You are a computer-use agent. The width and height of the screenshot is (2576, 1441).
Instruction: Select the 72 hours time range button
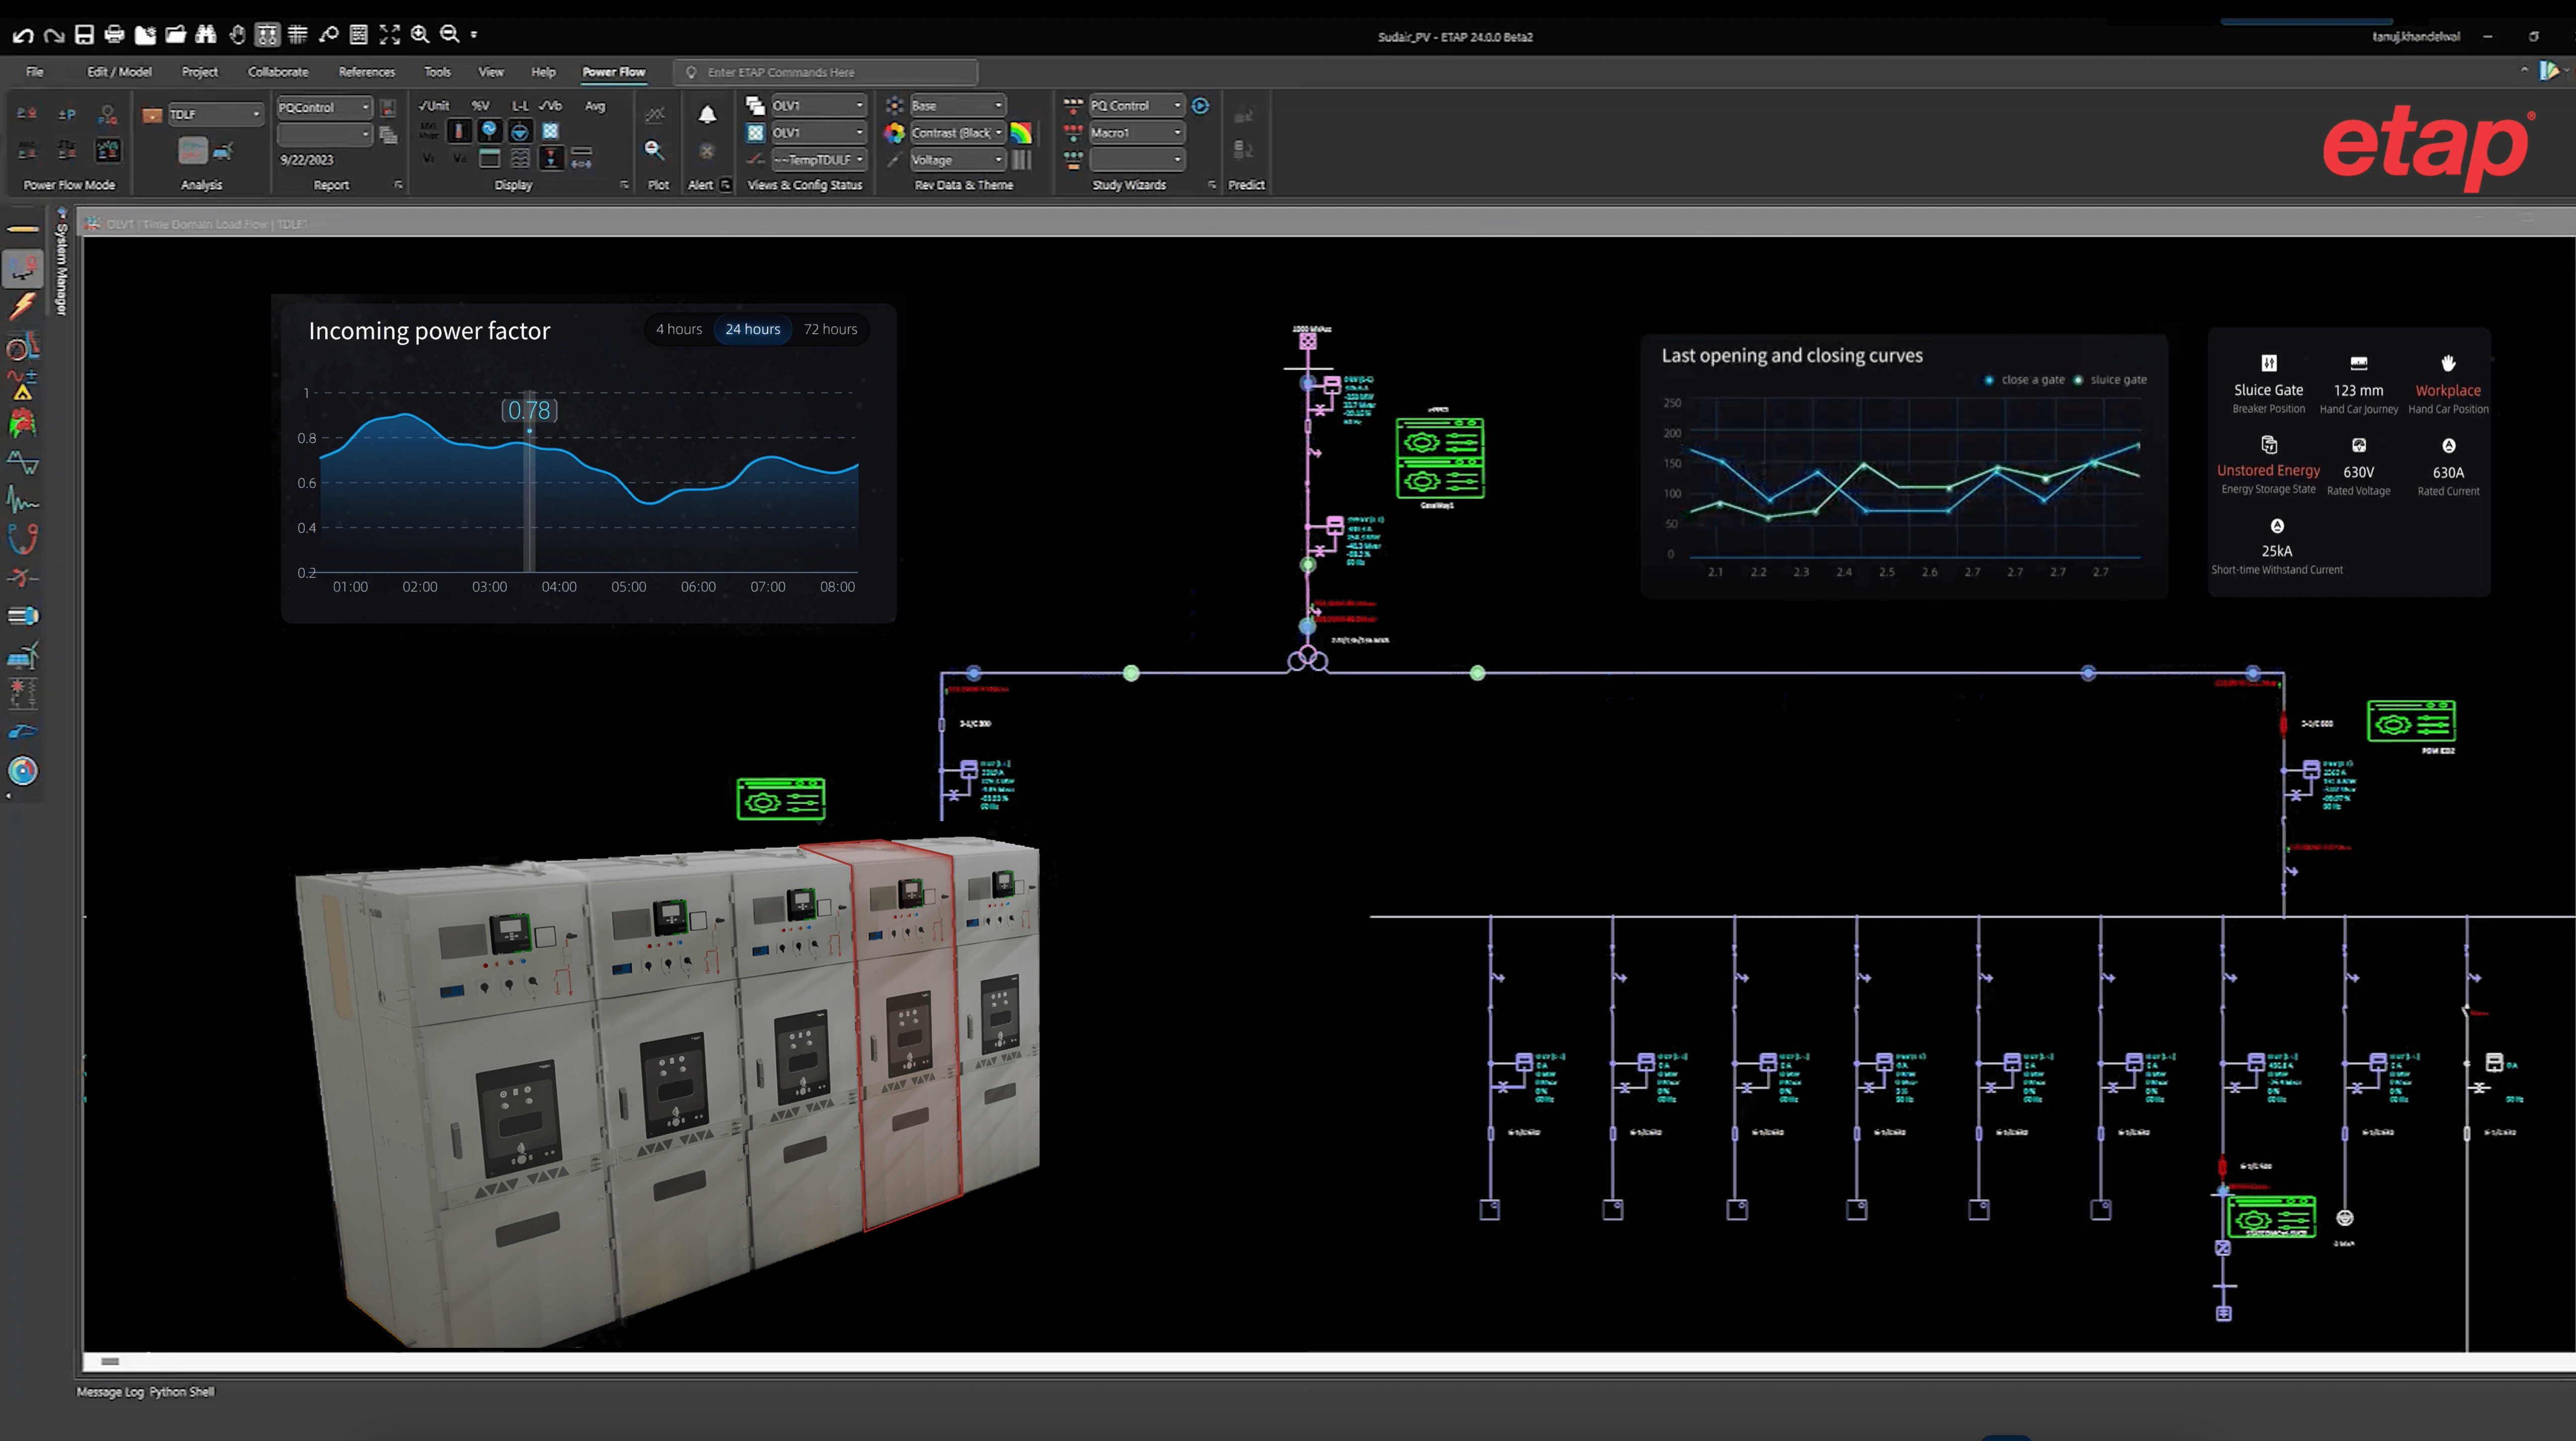(830, 329)
